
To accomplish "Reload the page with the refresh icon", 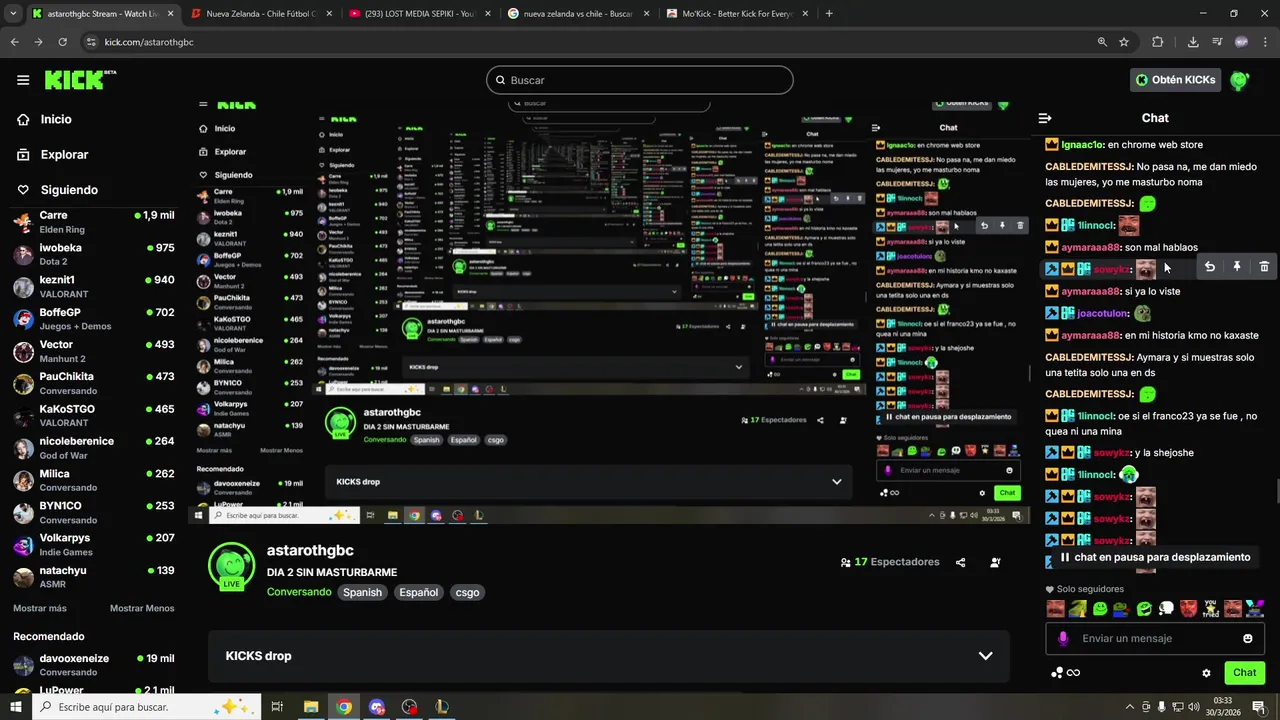I will click(x=62, y=42).
